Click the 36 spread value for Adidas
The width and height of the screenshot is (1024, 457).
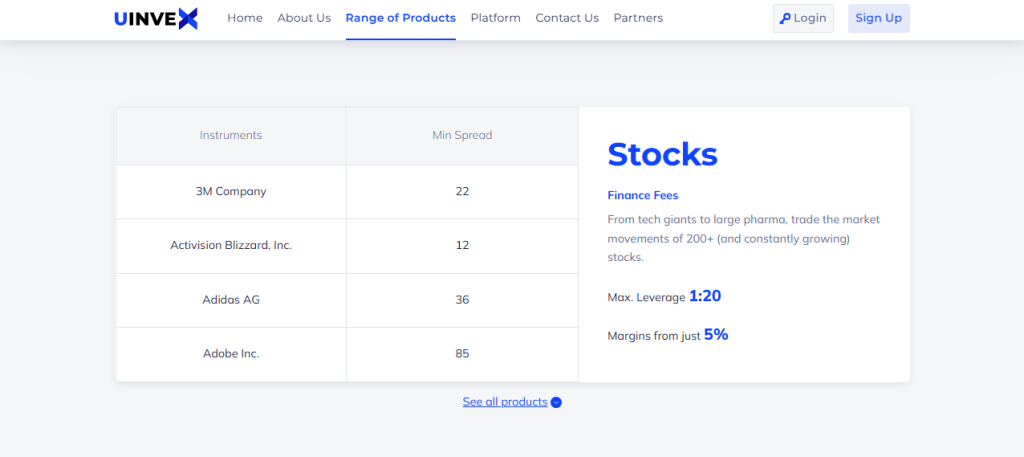click(x=462, y=300)
